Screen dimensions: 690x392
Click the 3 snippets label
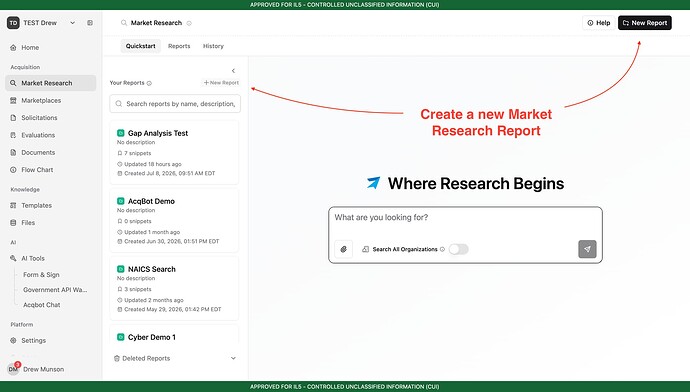tap(137, 289)
